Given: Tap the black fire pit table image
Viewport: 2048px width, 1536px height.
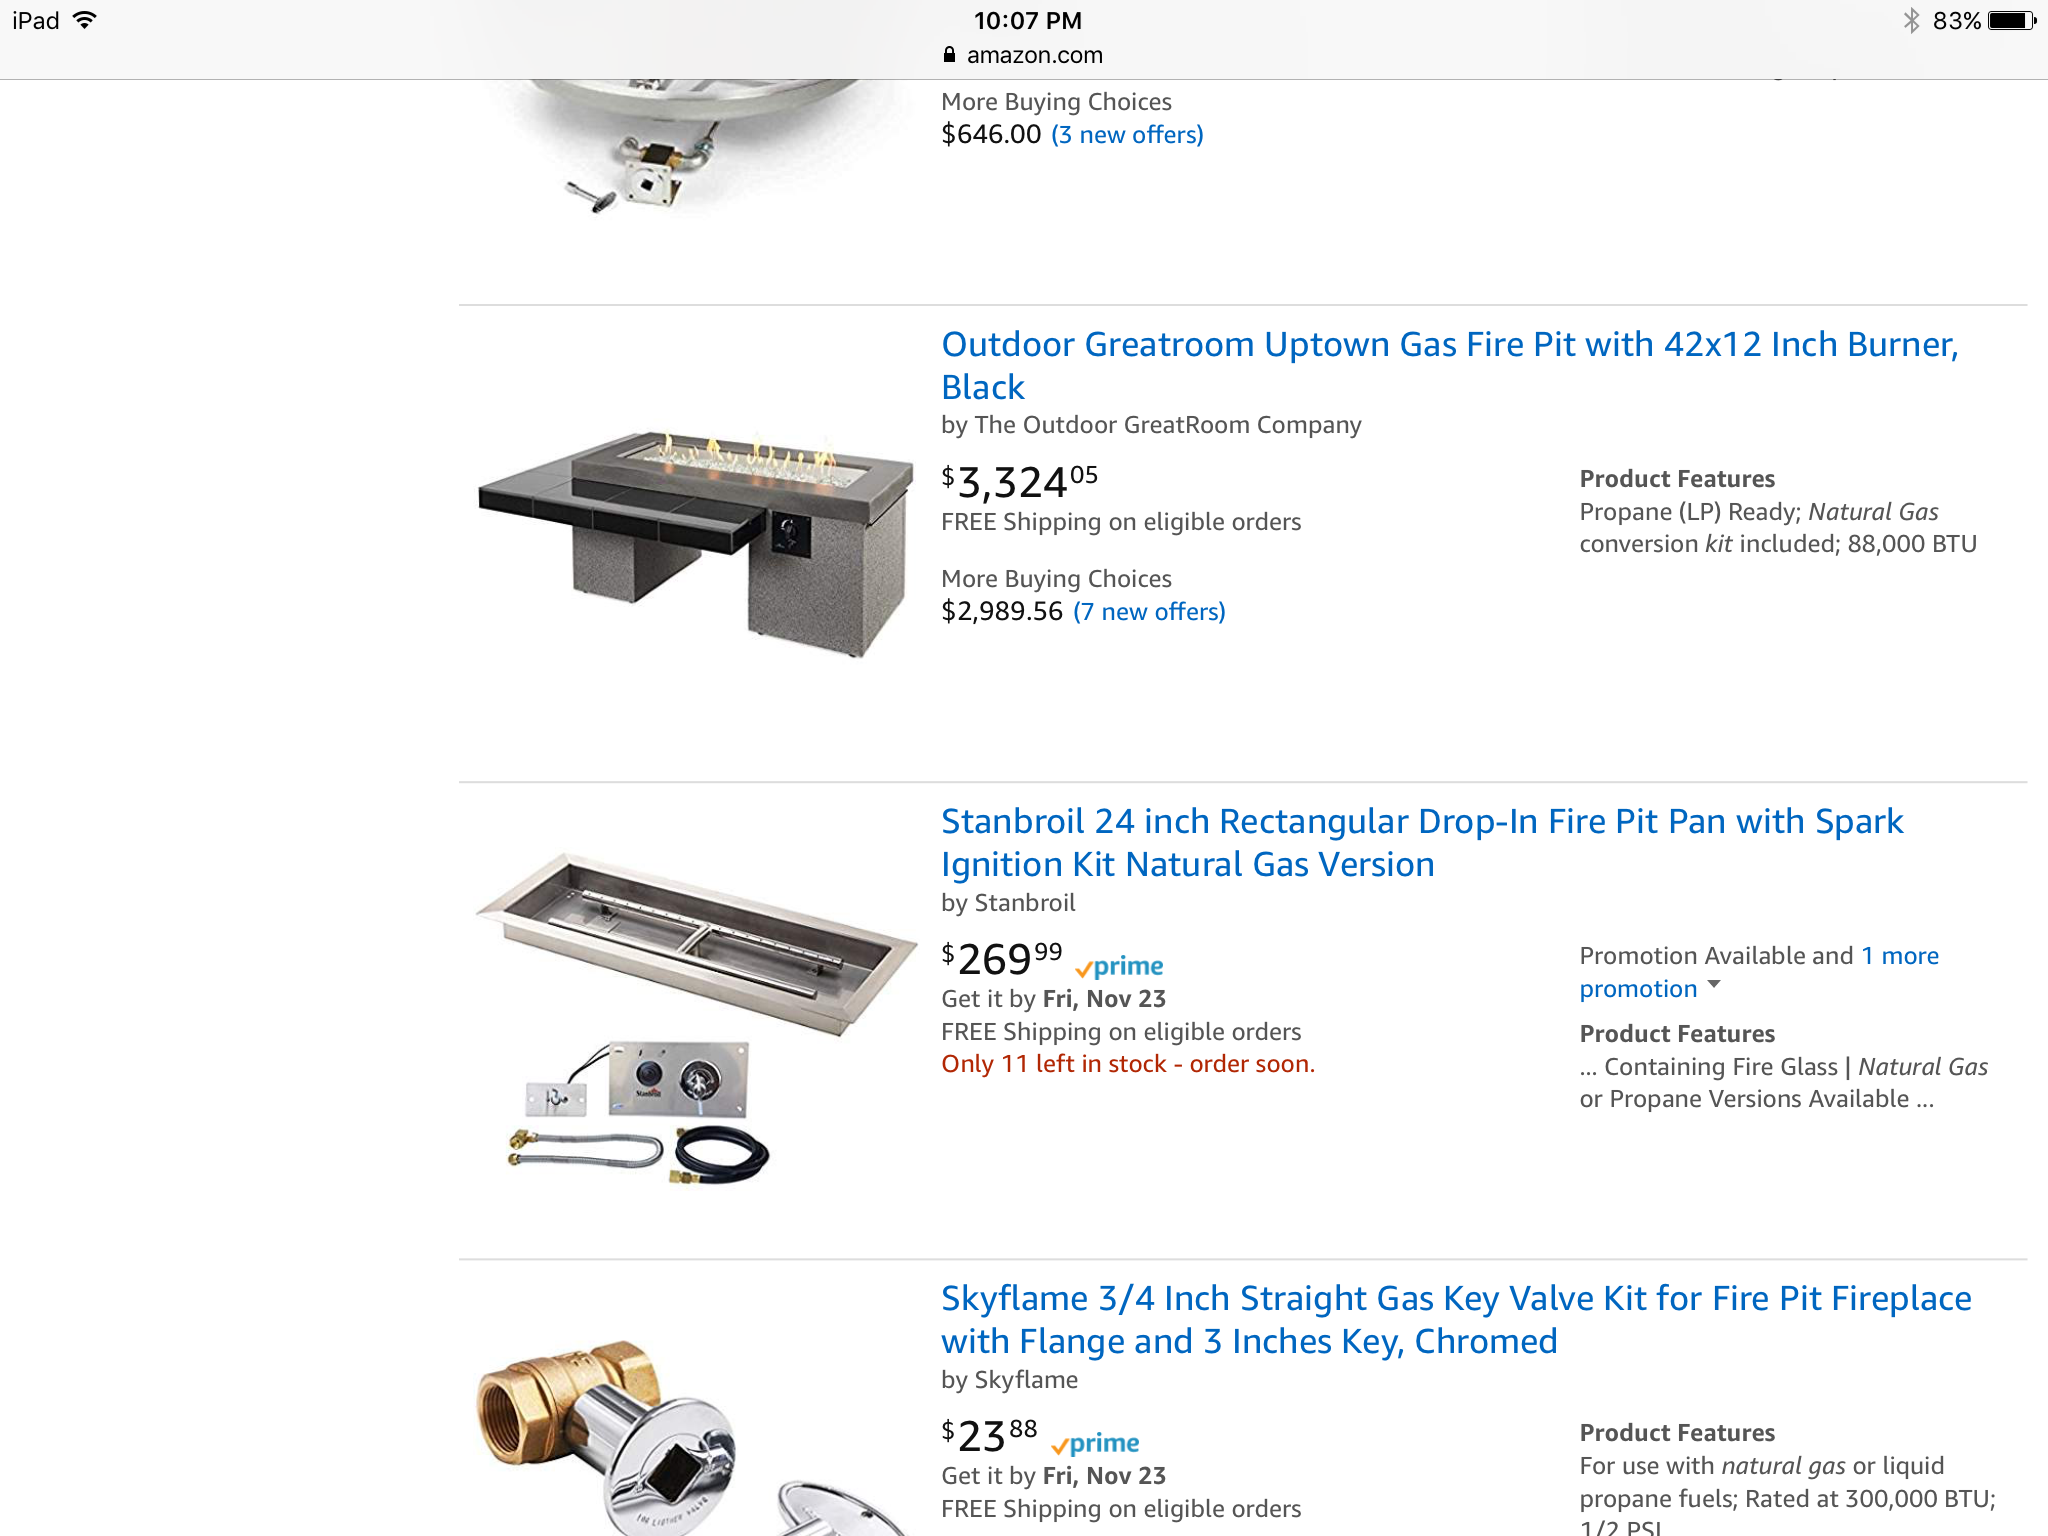Looking at the screenshot, I should coord(695,543).
